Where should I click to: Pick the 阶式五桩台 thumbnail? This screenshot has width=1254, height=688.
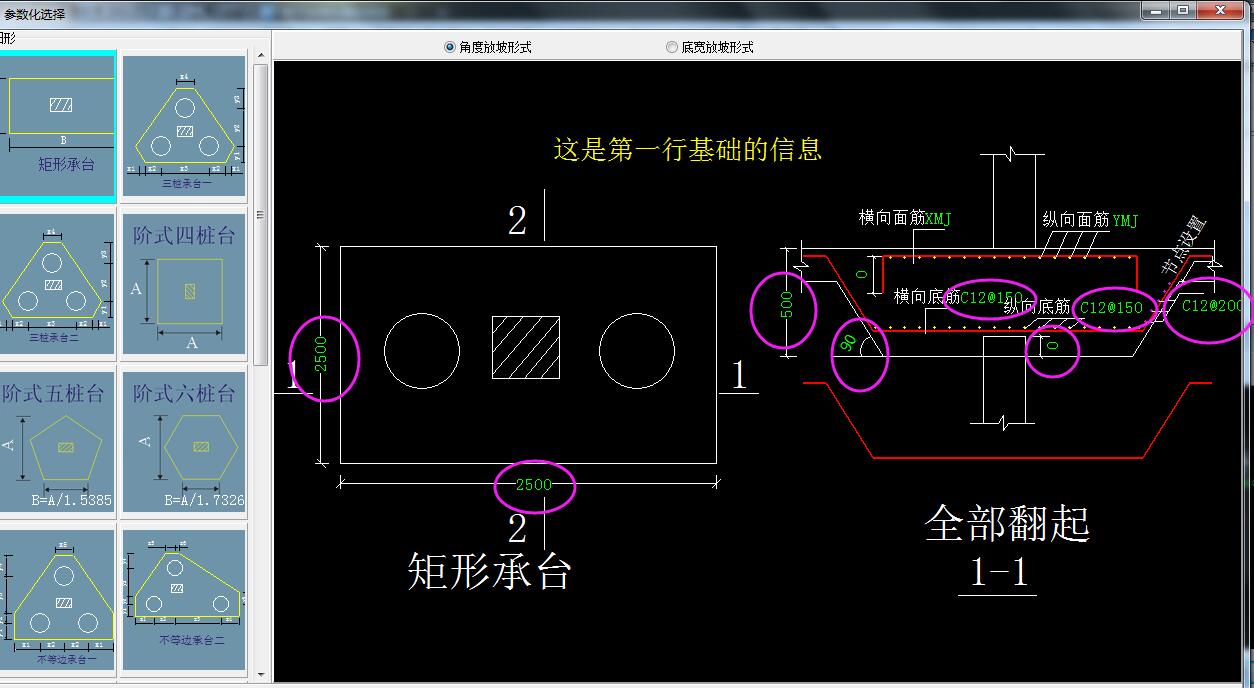[x=57, y=441]
